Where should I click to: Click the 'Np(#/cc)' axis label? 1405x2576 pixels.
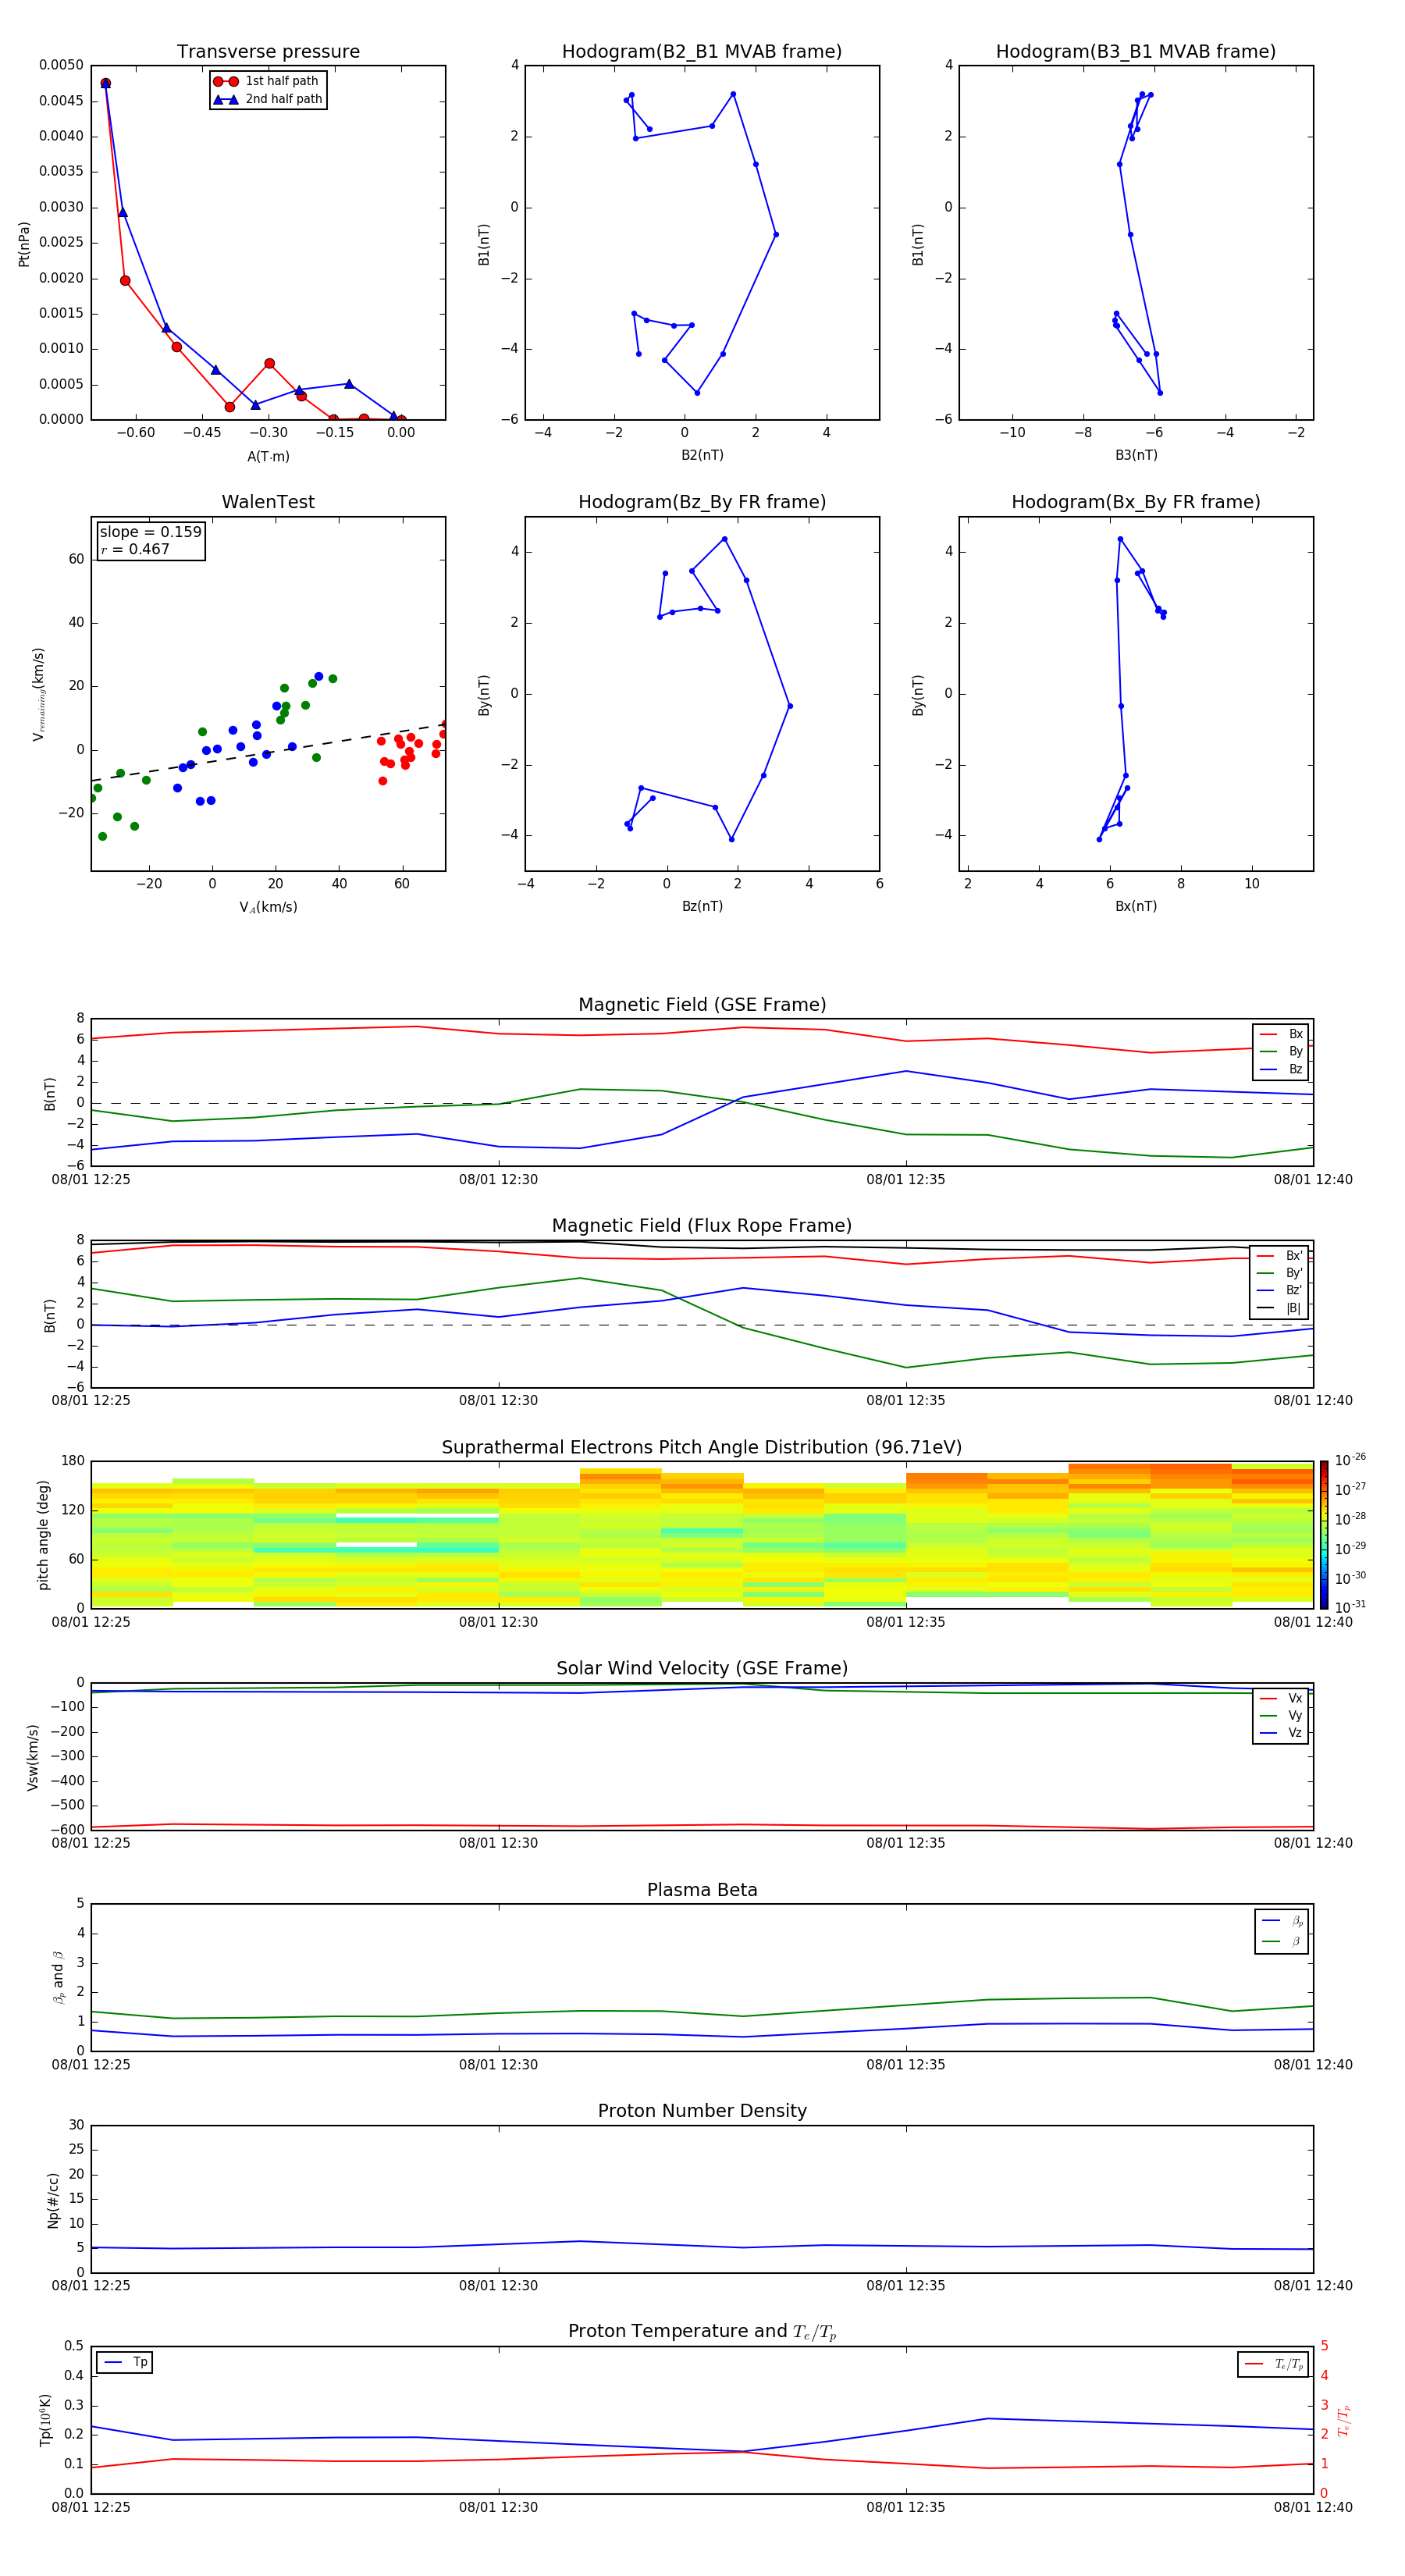53,2200
